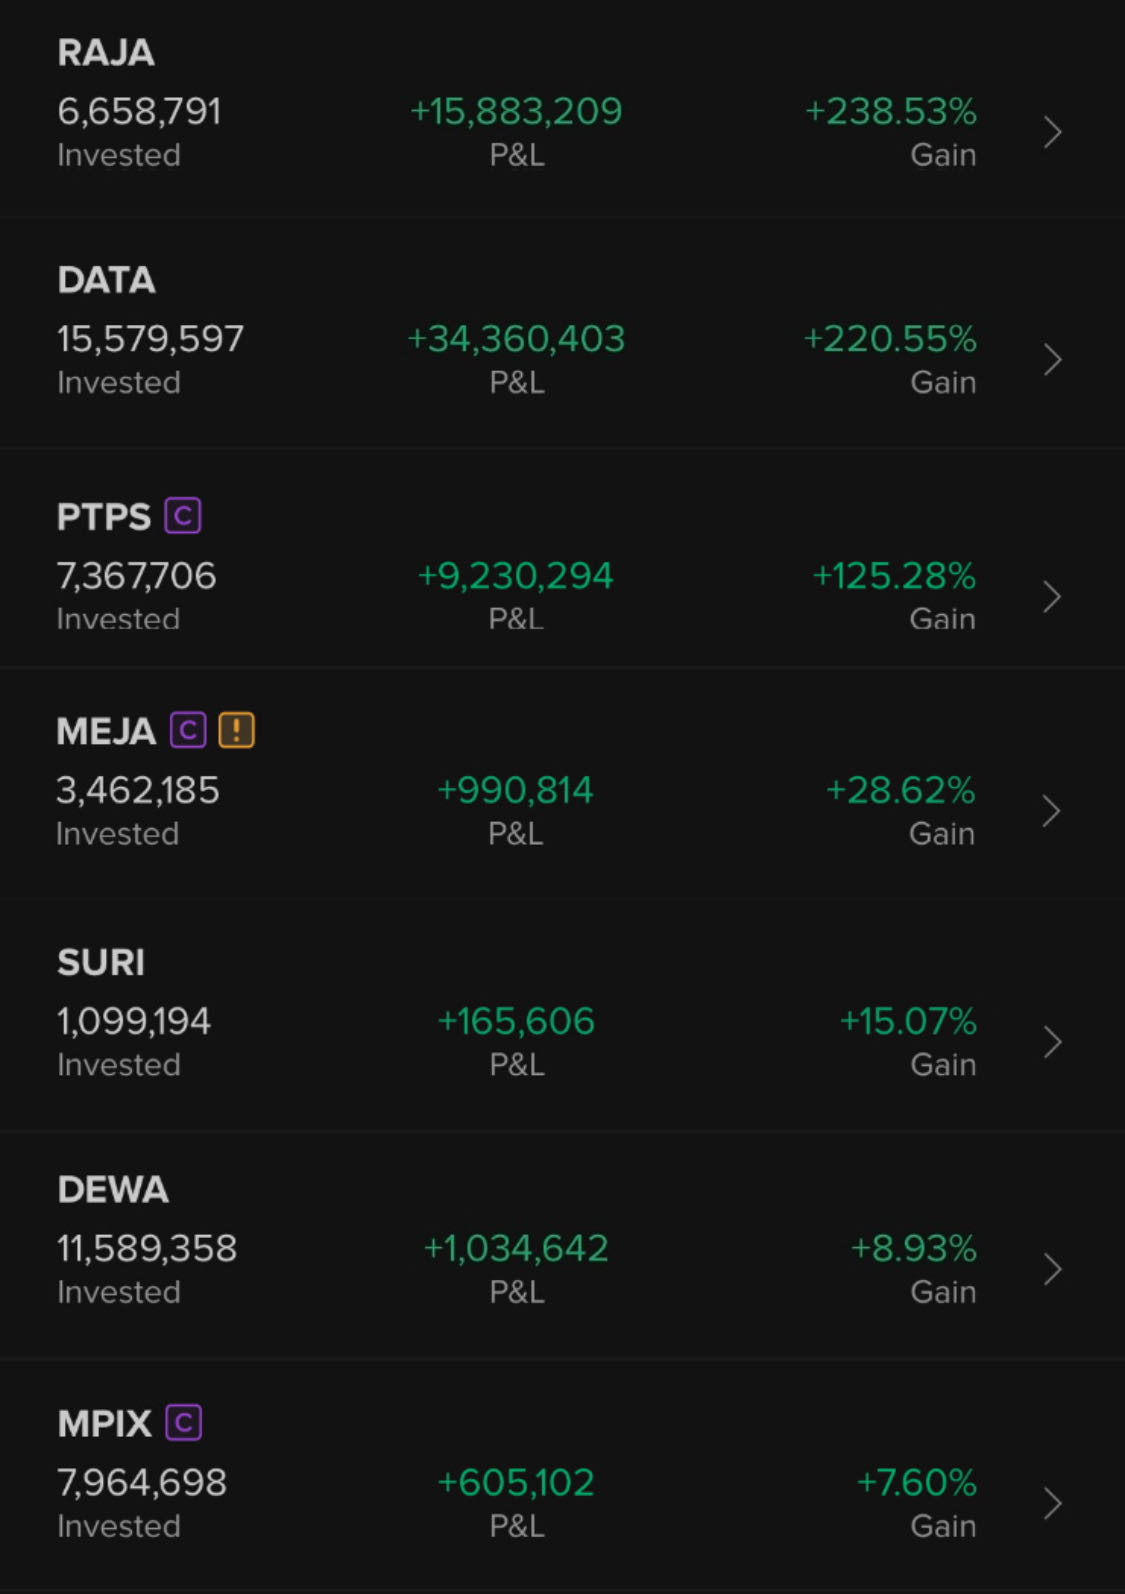
Task: Tap the SURI ticker label
Action: click(x=101, y=962)
